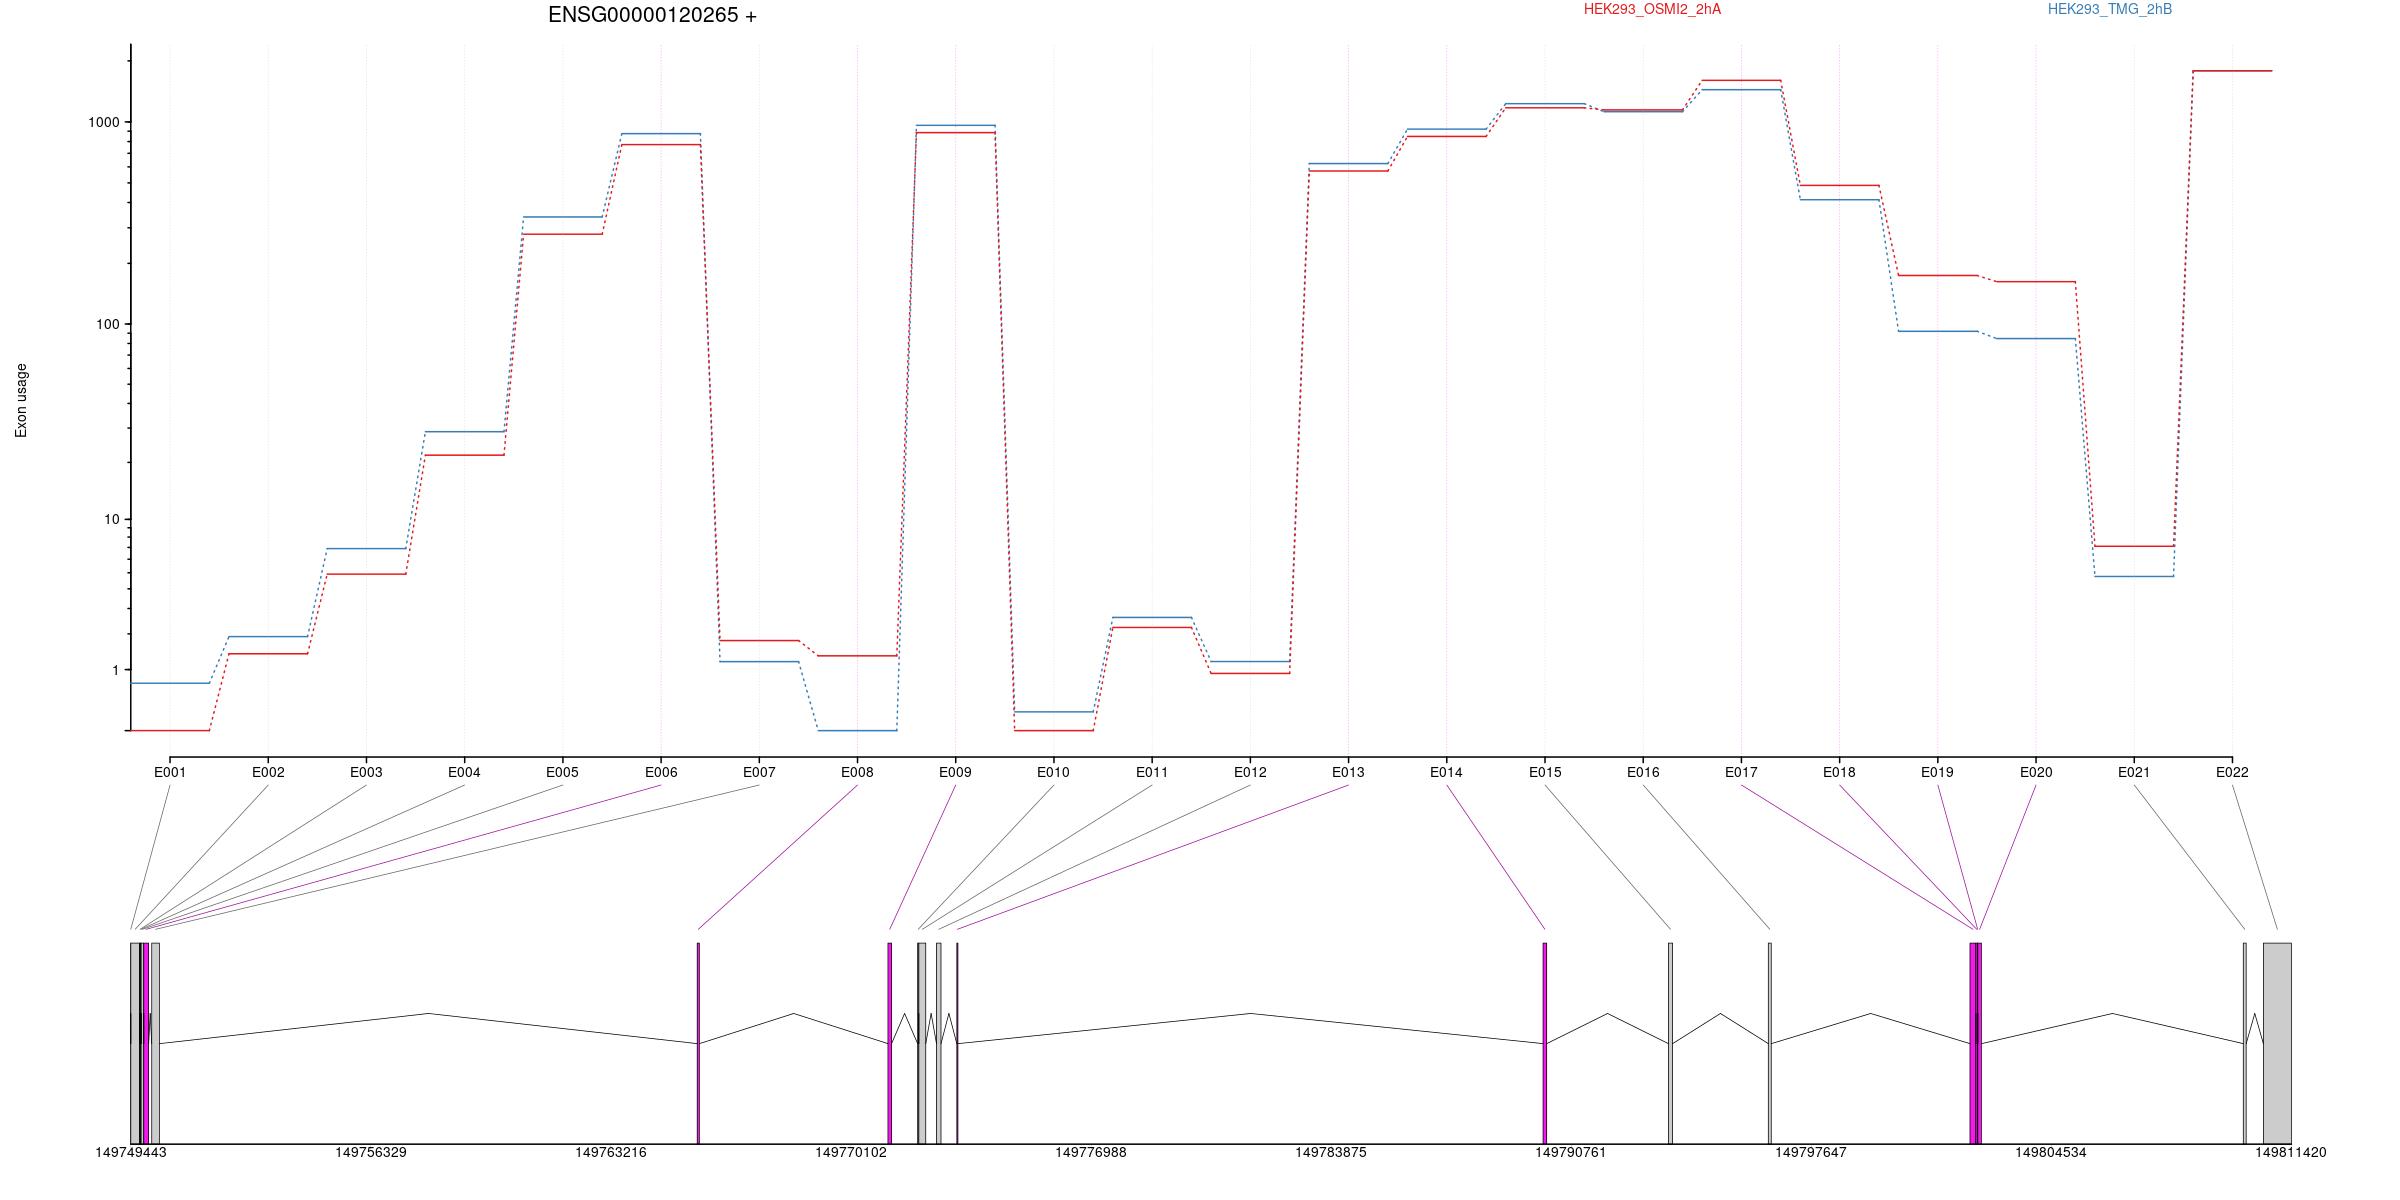Click the E010 exon label
The image size is (2400, 1200).
[1053, 772]
